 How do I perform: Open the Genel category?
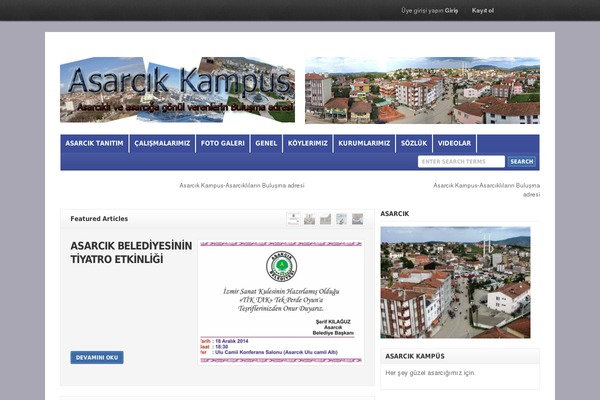click(266, 143)
